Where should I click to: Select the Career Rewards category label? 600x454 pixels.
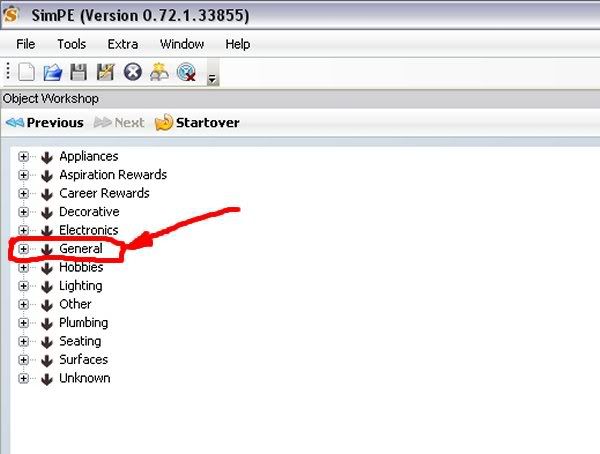point(104,193)
